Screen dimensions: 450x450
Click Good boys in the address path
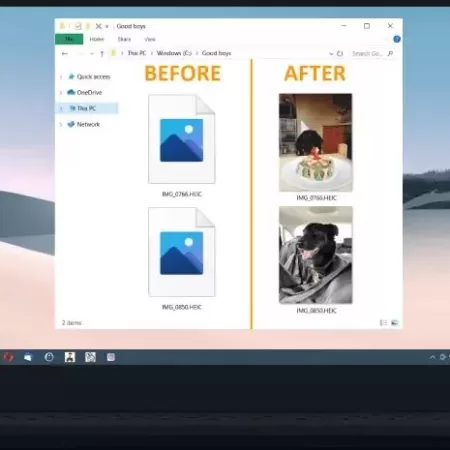point(216,53)
